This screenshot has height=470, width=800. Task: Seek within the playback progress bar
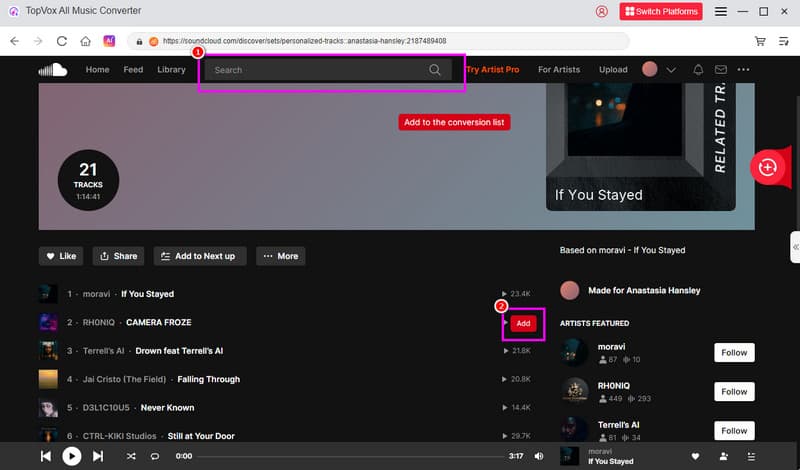click(351, 456)
